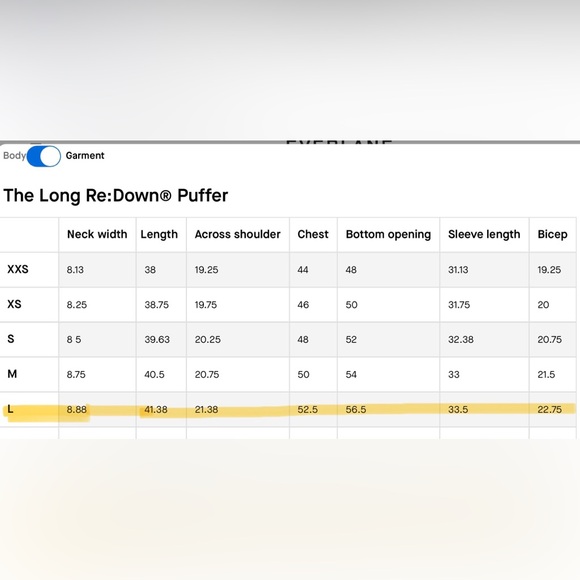Click the Length column header
The width and height of the screenshot is (580, 580).
[159, 235]
